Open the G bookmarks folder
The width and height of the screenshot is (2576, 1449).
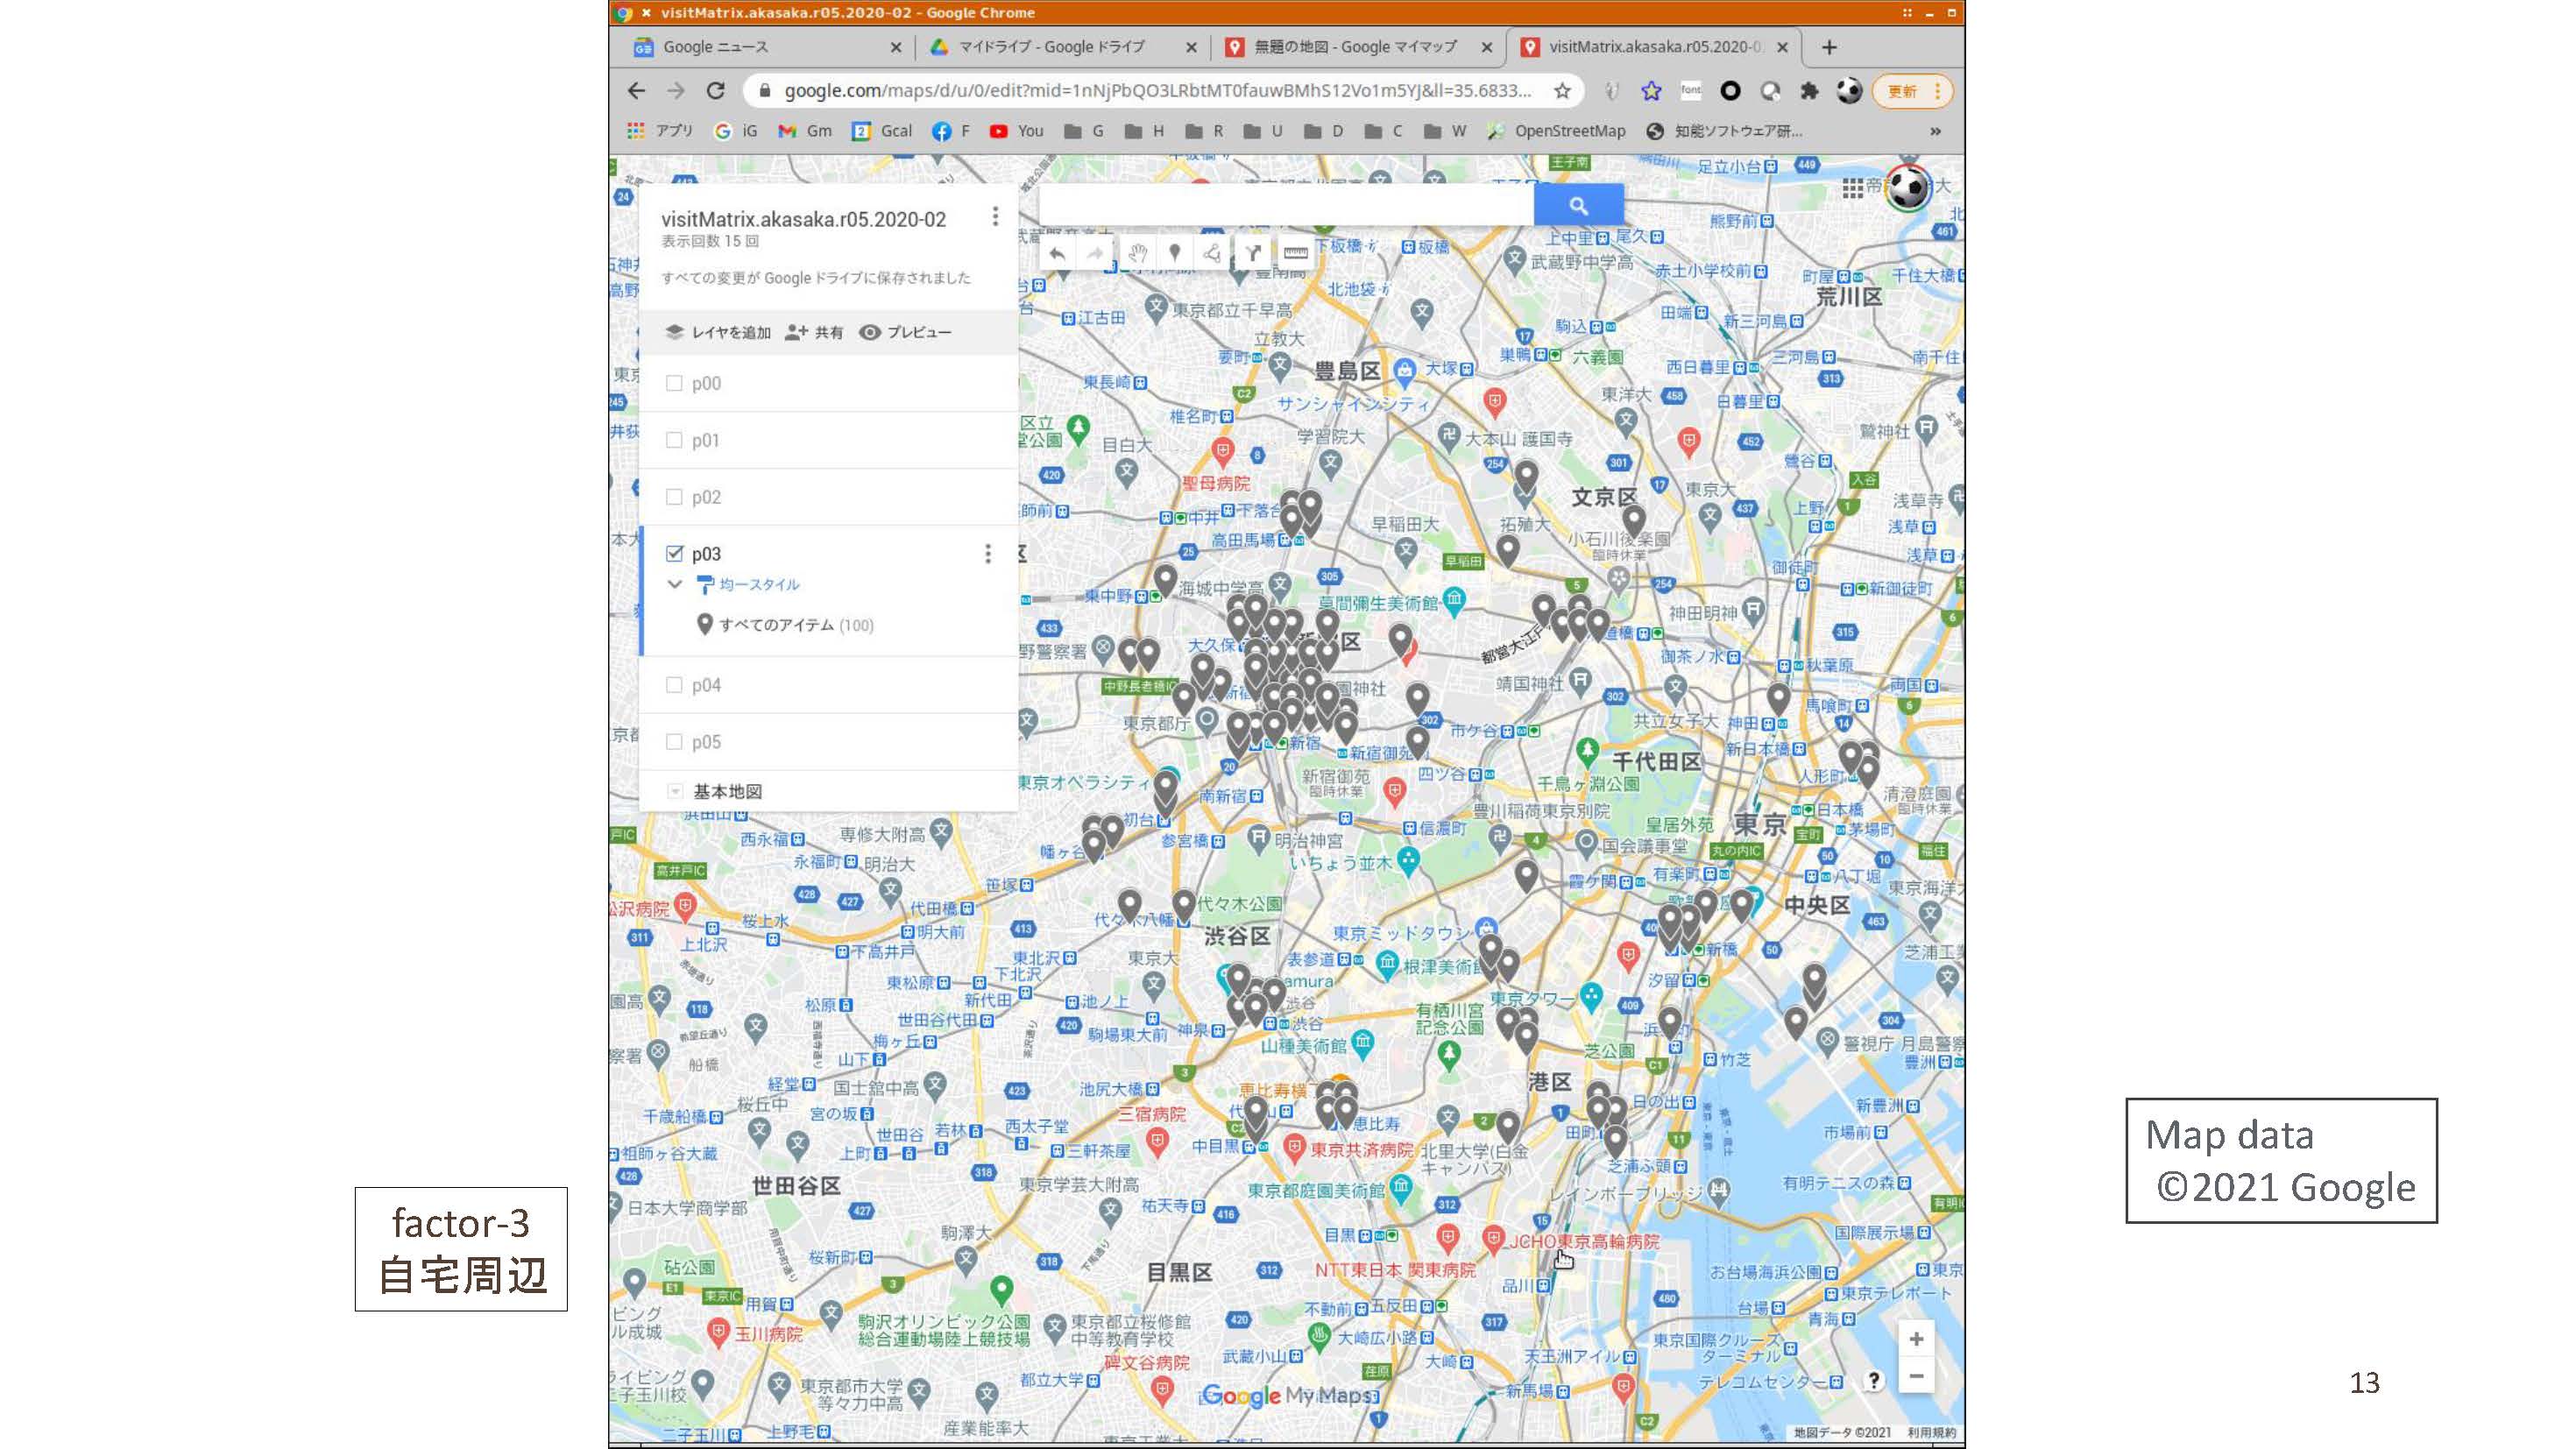point(1084,131)
